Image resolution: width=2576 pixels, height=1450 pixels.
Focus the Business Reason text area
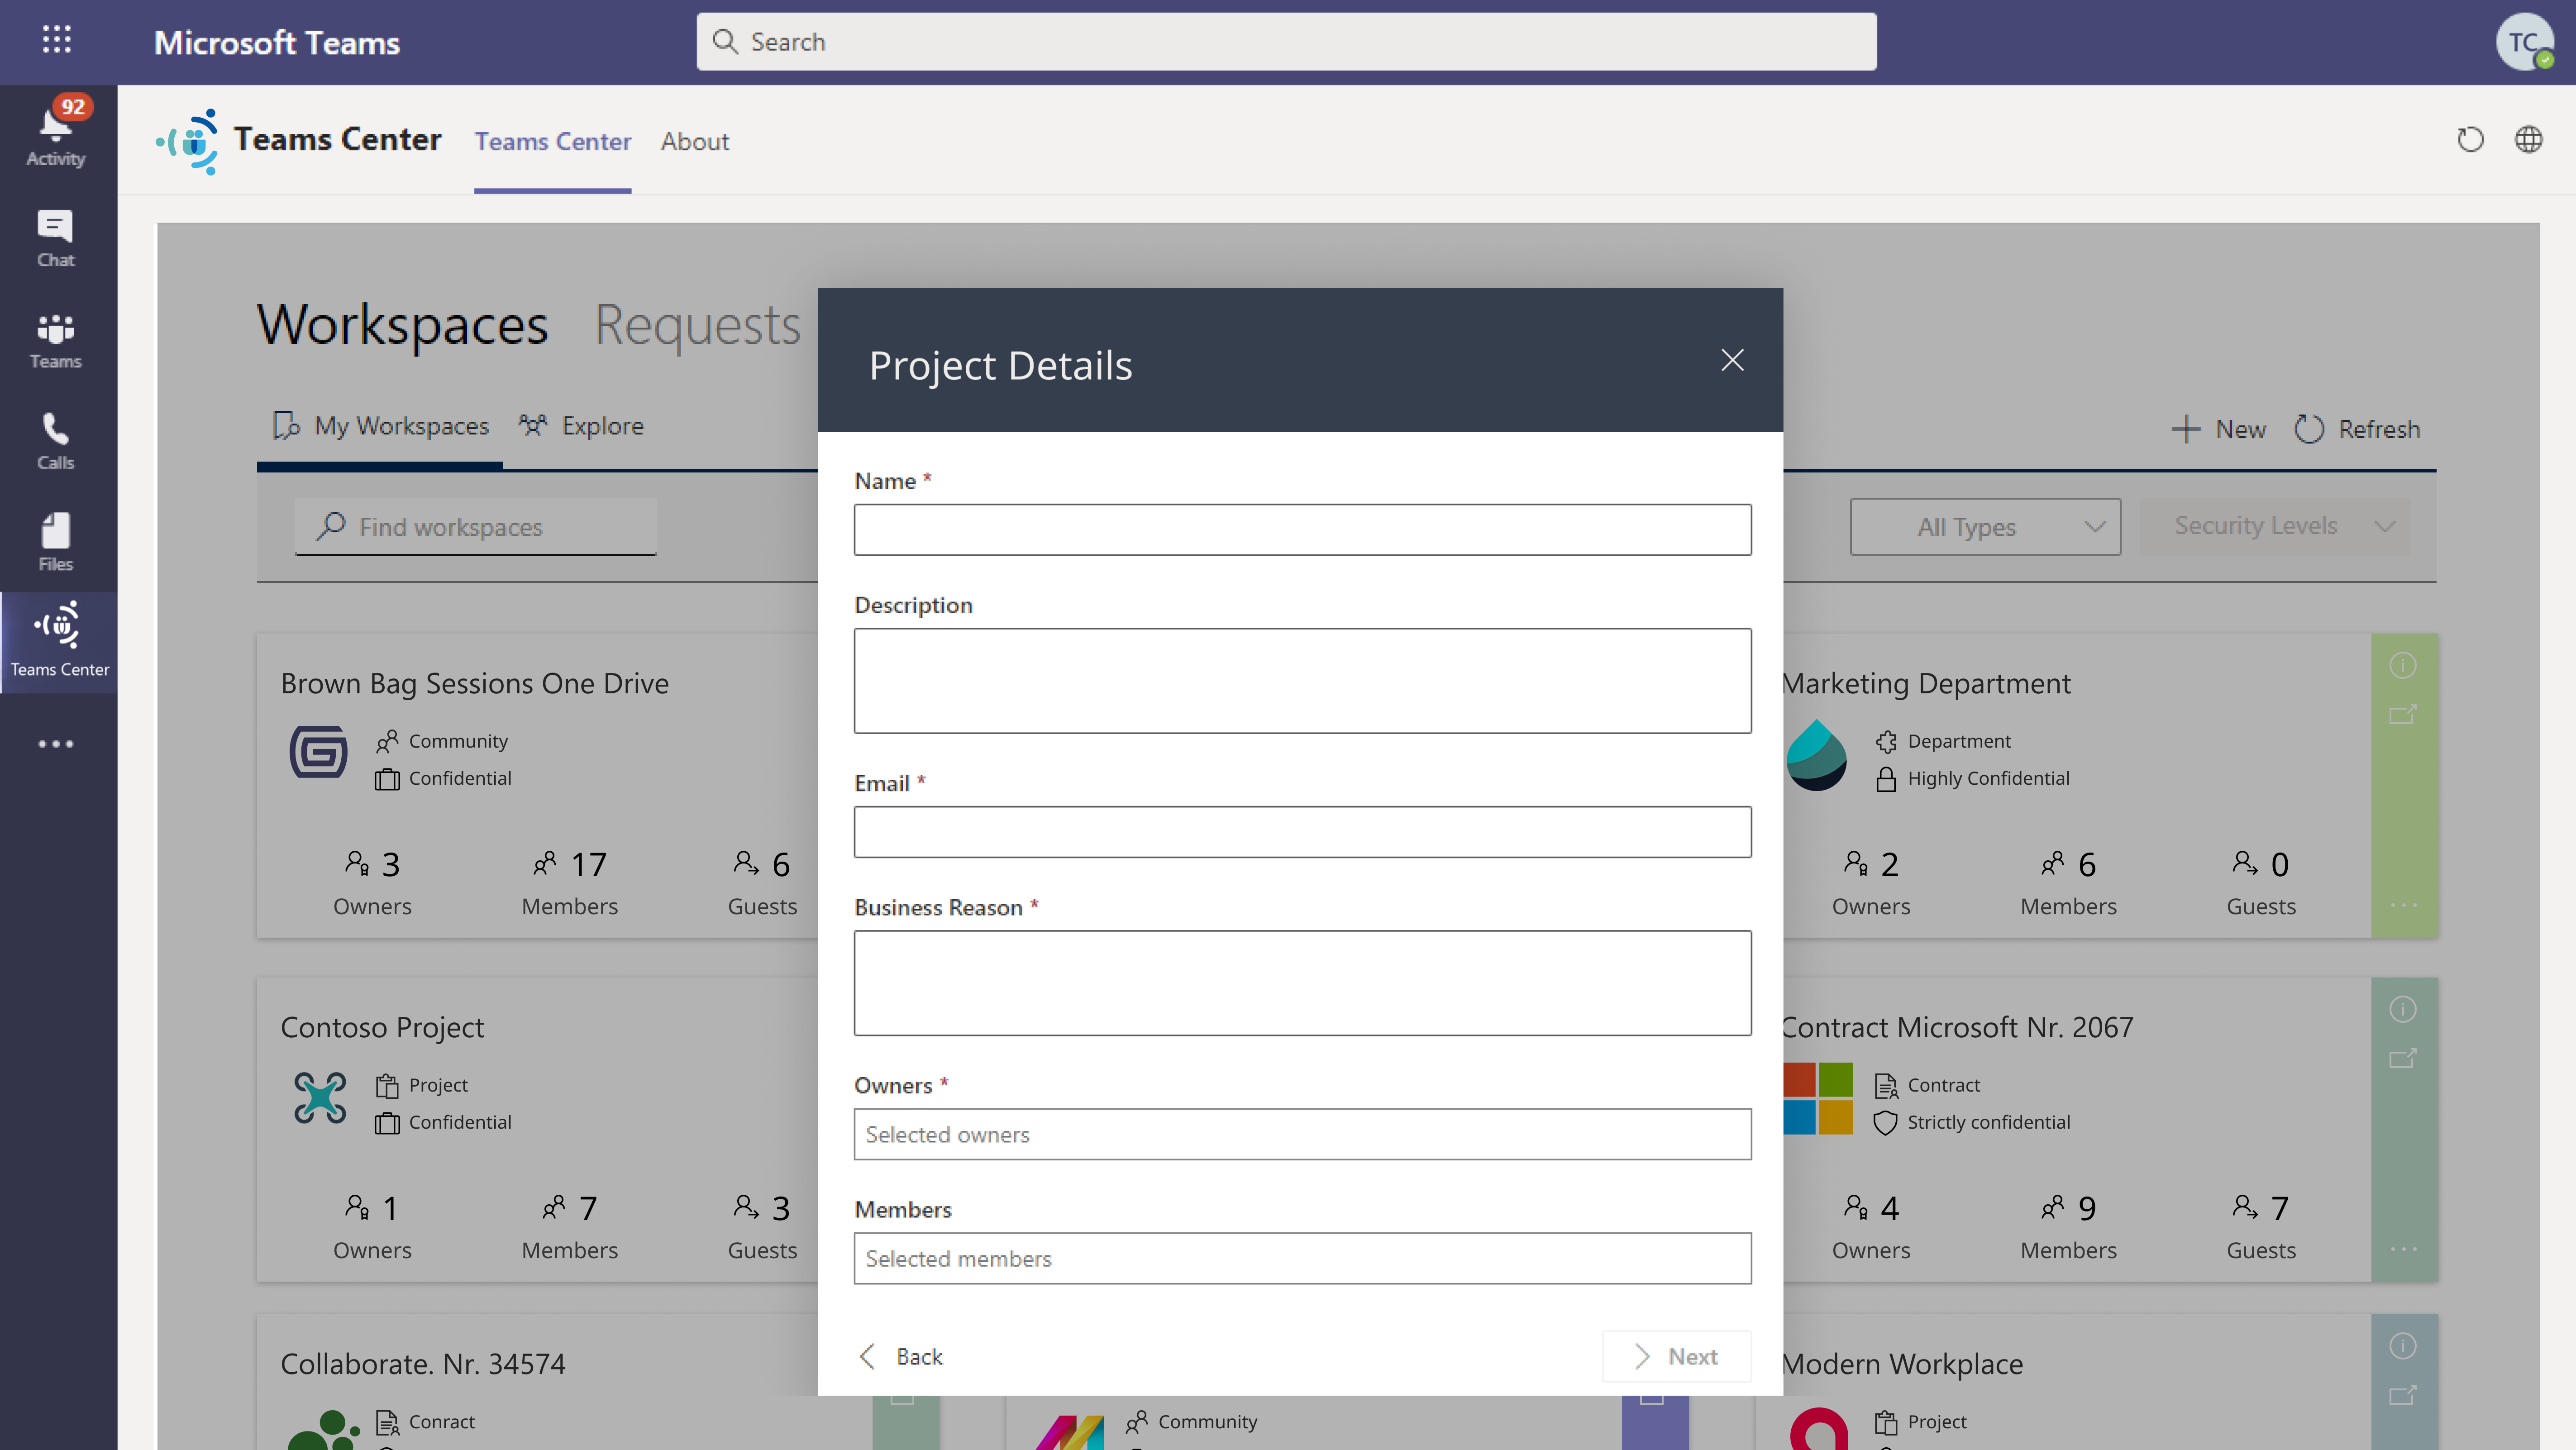(x=1302, y=983)
